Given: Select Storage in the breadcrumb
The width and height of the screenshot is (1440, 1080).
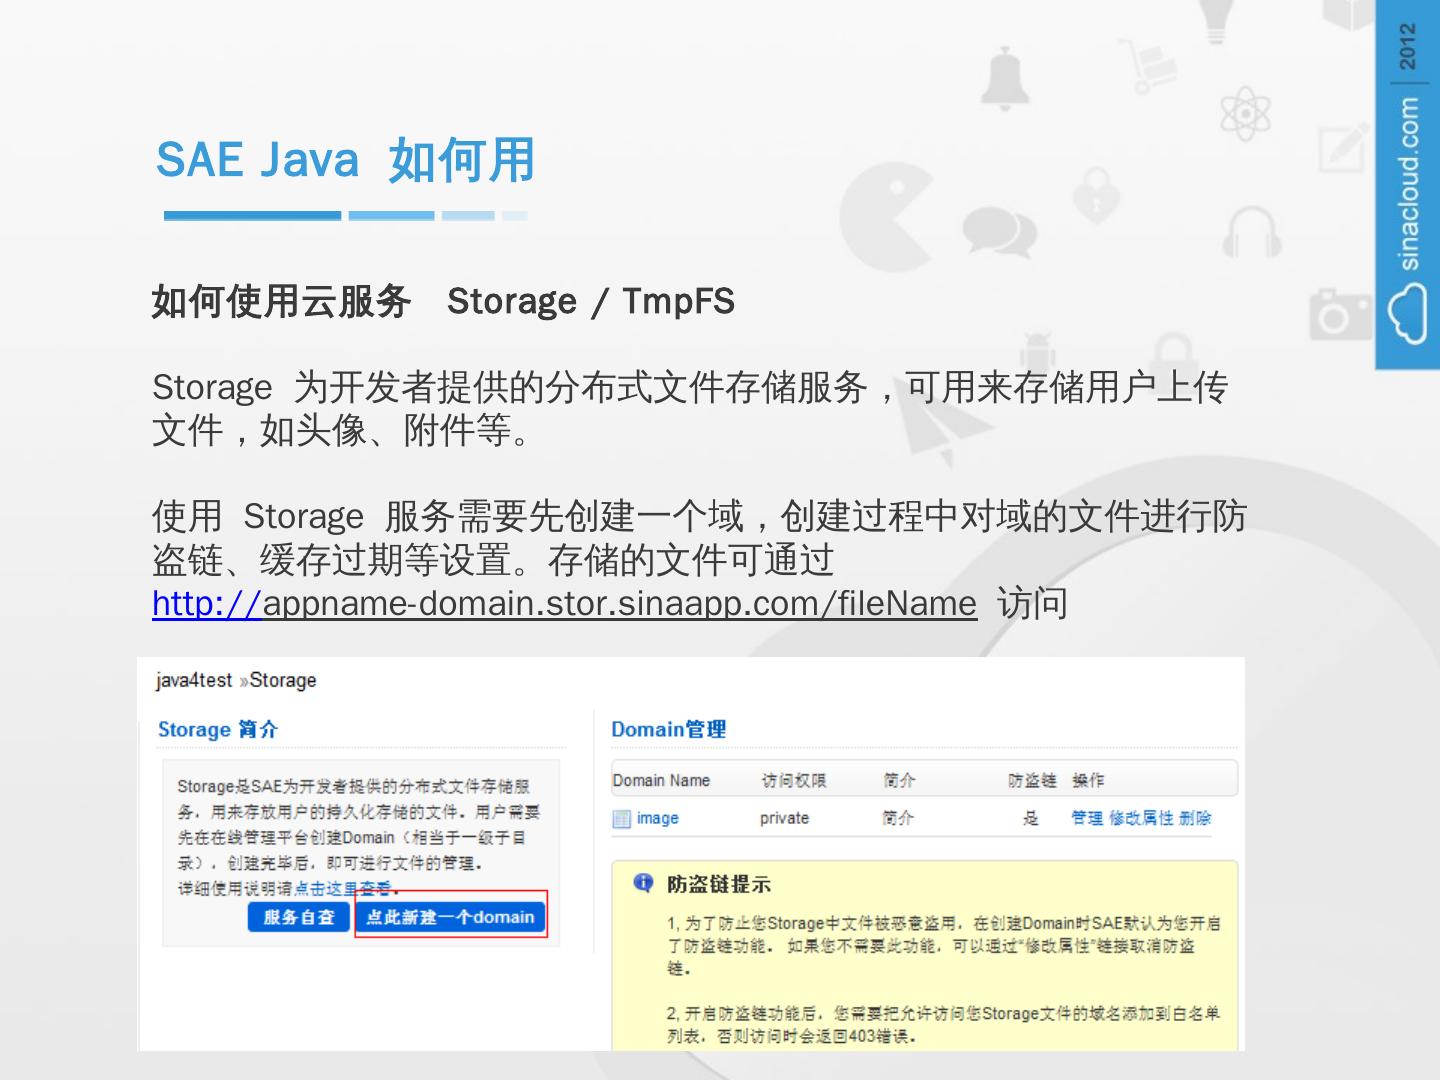Looking at the screenshot, I should [x=283, y=680].
